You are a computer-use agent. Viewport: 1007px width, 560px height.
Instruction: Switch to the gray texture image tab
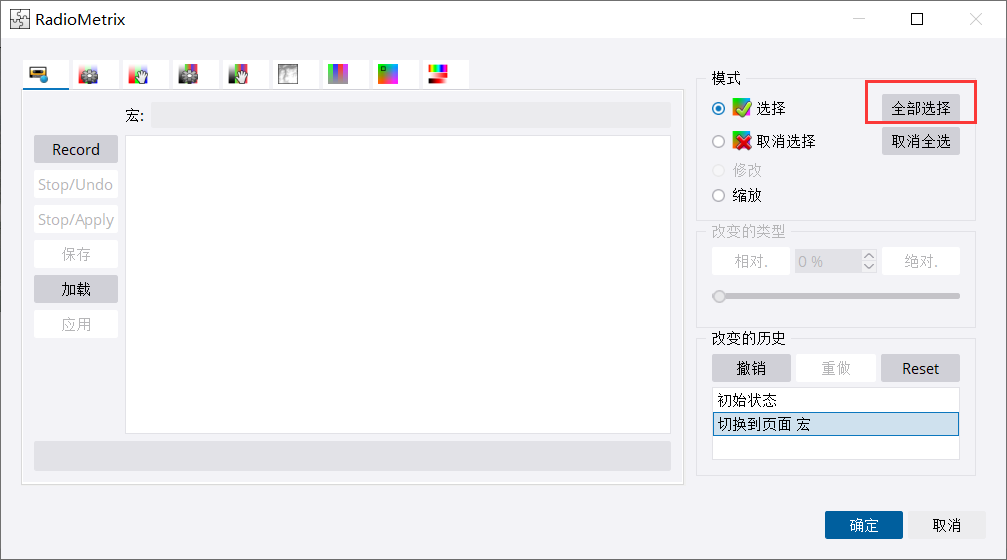(x=288, y=74)
